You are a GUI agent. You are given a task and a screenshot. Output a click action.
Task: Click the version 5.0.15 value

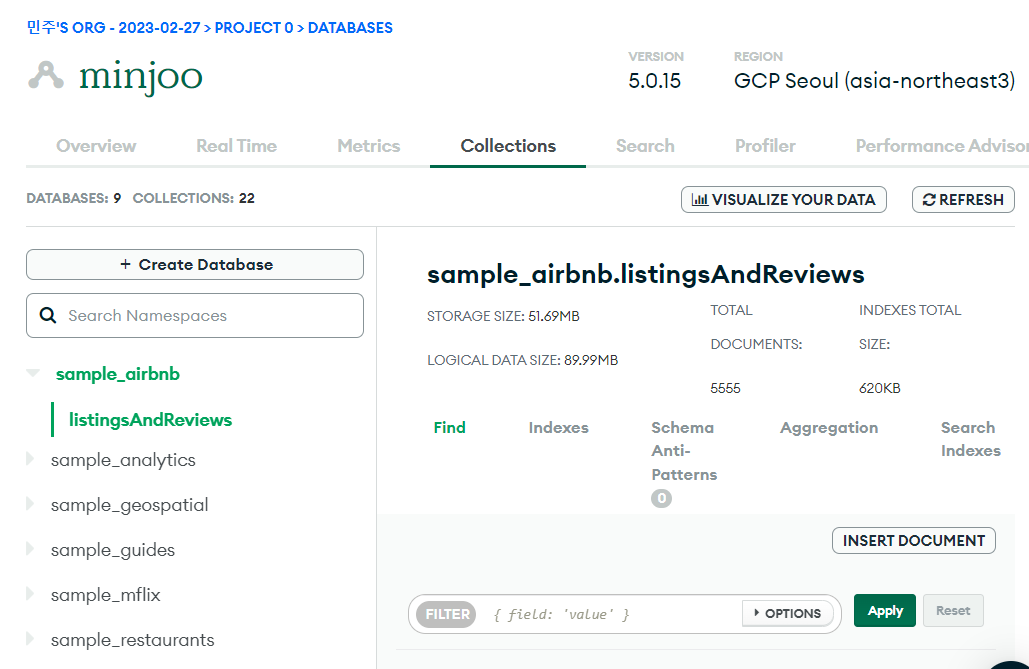(x=654, y=81)
